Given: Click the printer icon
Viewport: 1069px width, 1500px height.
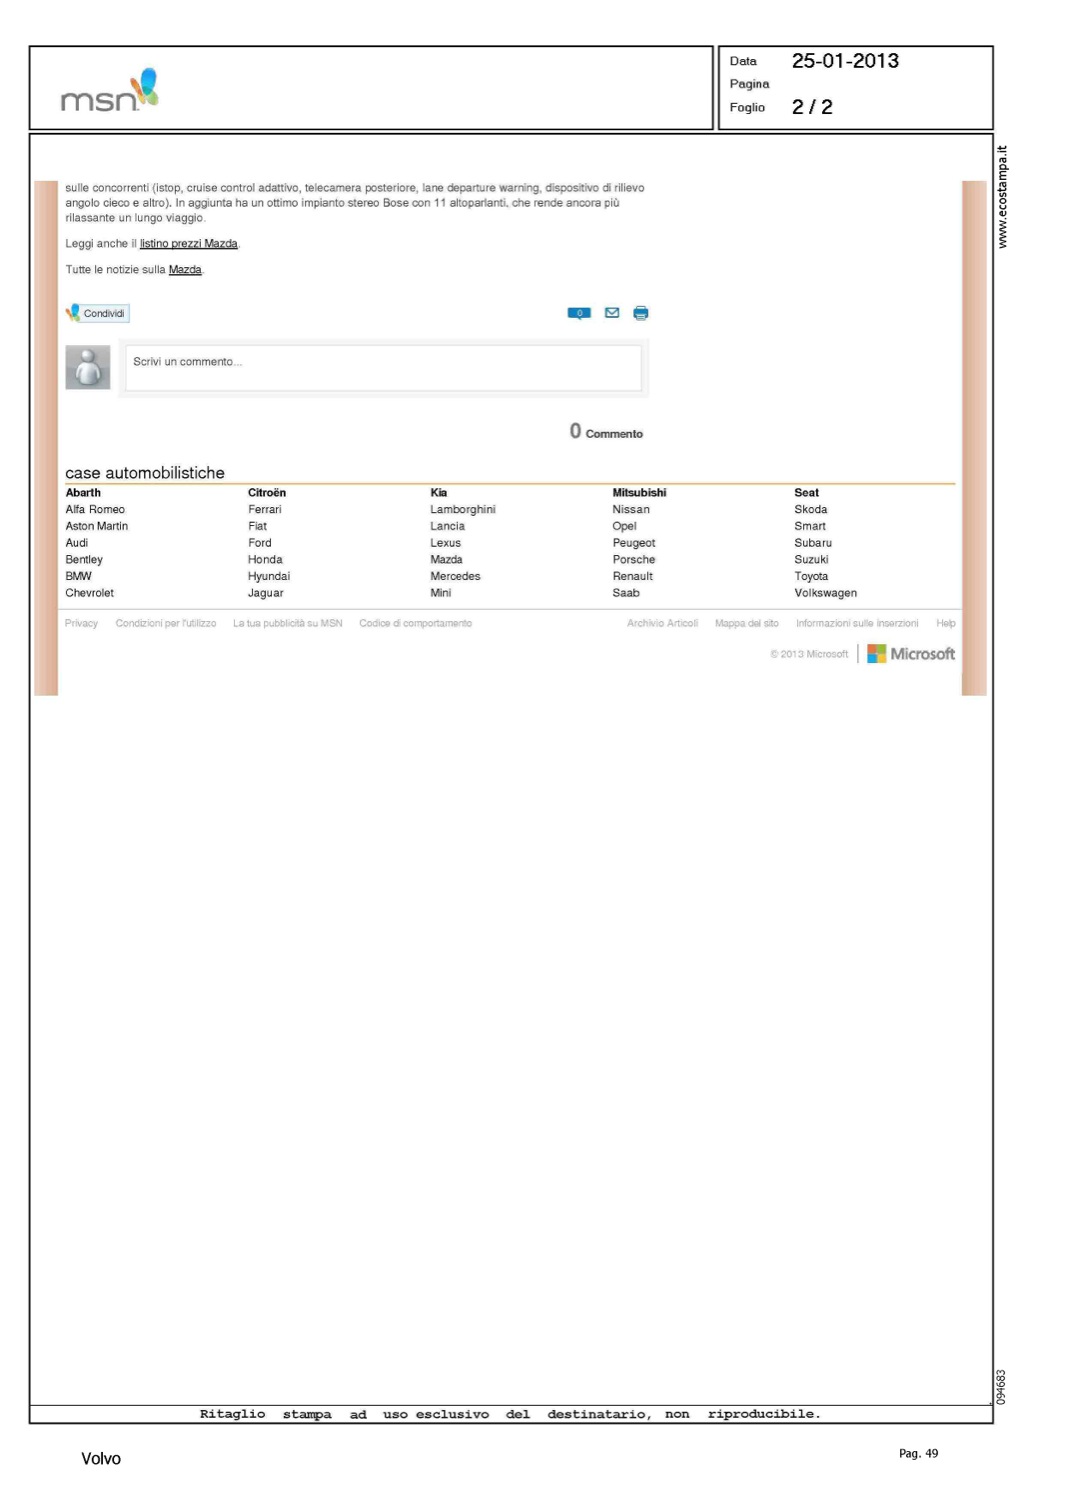Looking at the screenshot, I should 641,313.
